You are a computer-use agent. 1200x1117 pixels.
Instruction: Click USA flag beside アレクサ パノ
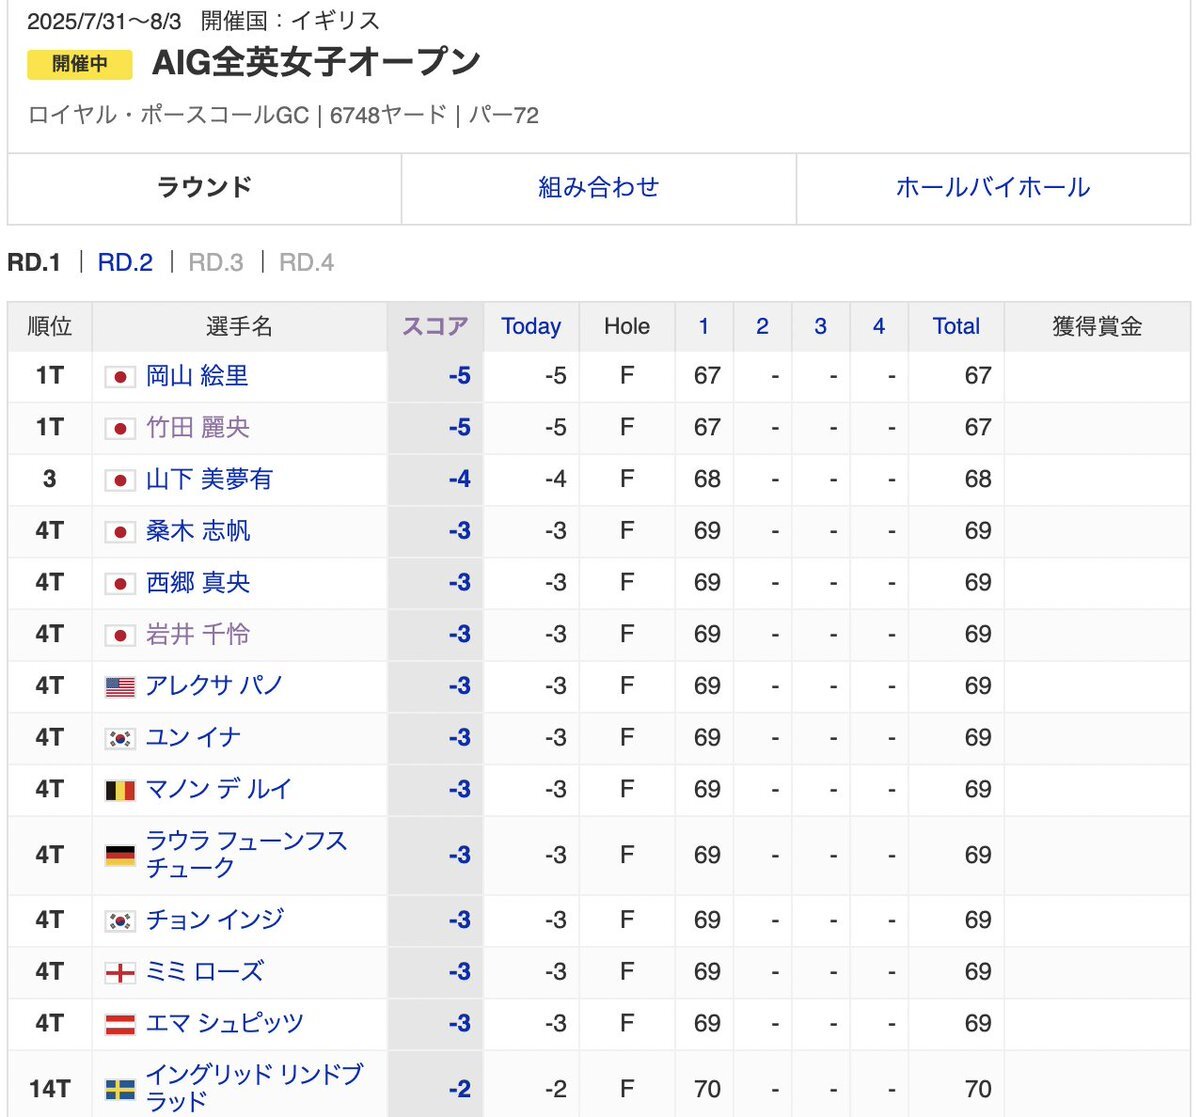click(120, 687)
